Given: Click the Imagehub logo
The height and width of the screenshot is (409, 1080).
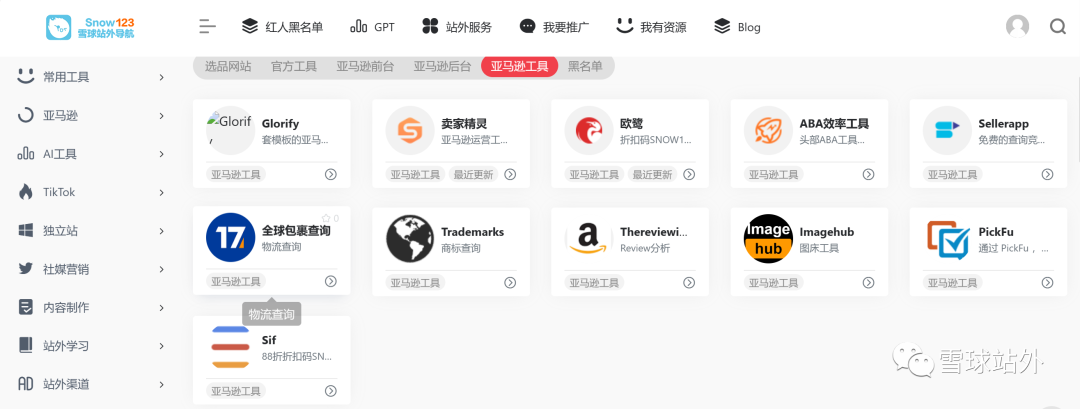Looking at the screenshot, I should (x=768, y=238).
